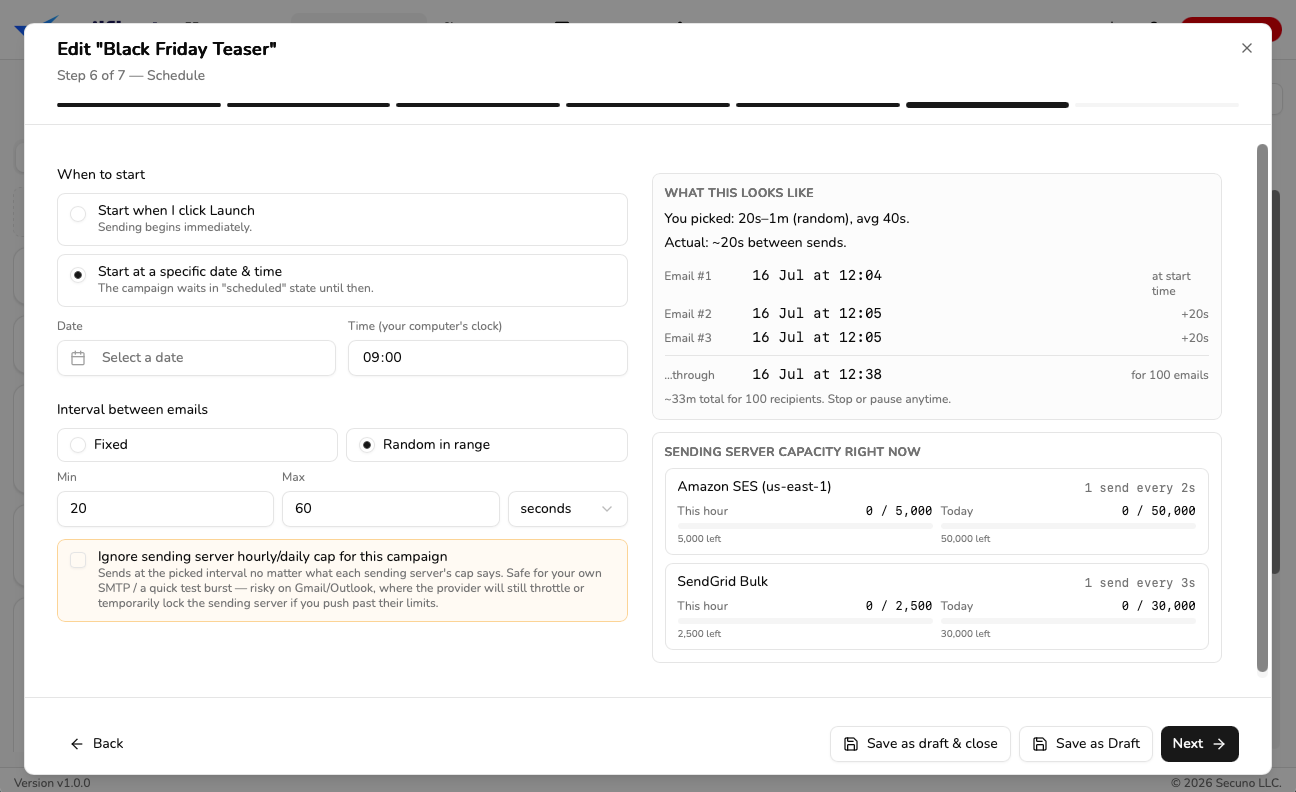This screenshot has width=1296, height=792.
Task: Go to the fourth step progress segment
Action: coord(648,105)
